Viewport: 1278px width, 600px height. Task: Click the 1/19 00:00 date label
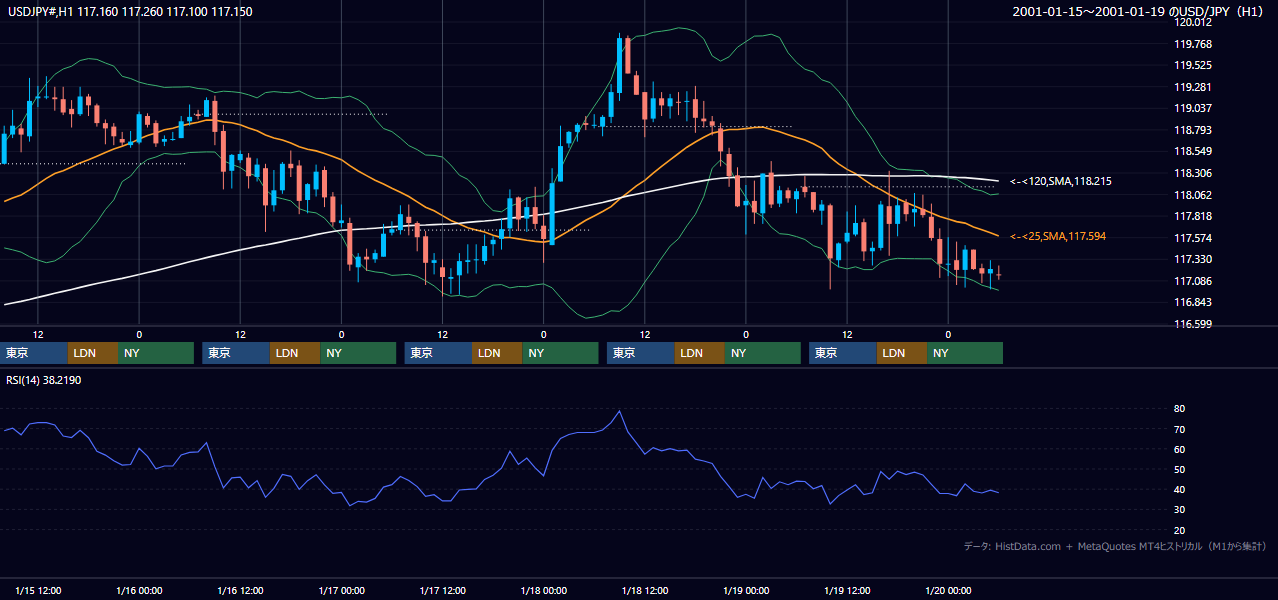click(746, 590)
